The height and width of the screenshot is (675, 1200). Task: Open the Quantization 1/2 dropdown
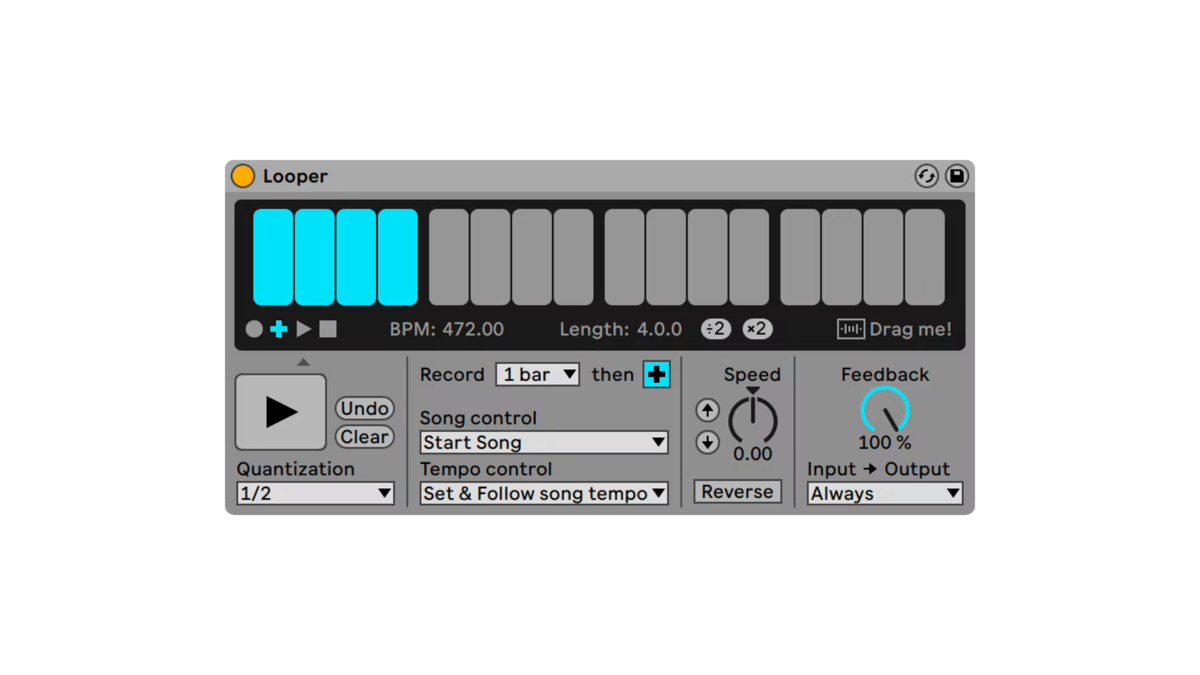(315, 493)
